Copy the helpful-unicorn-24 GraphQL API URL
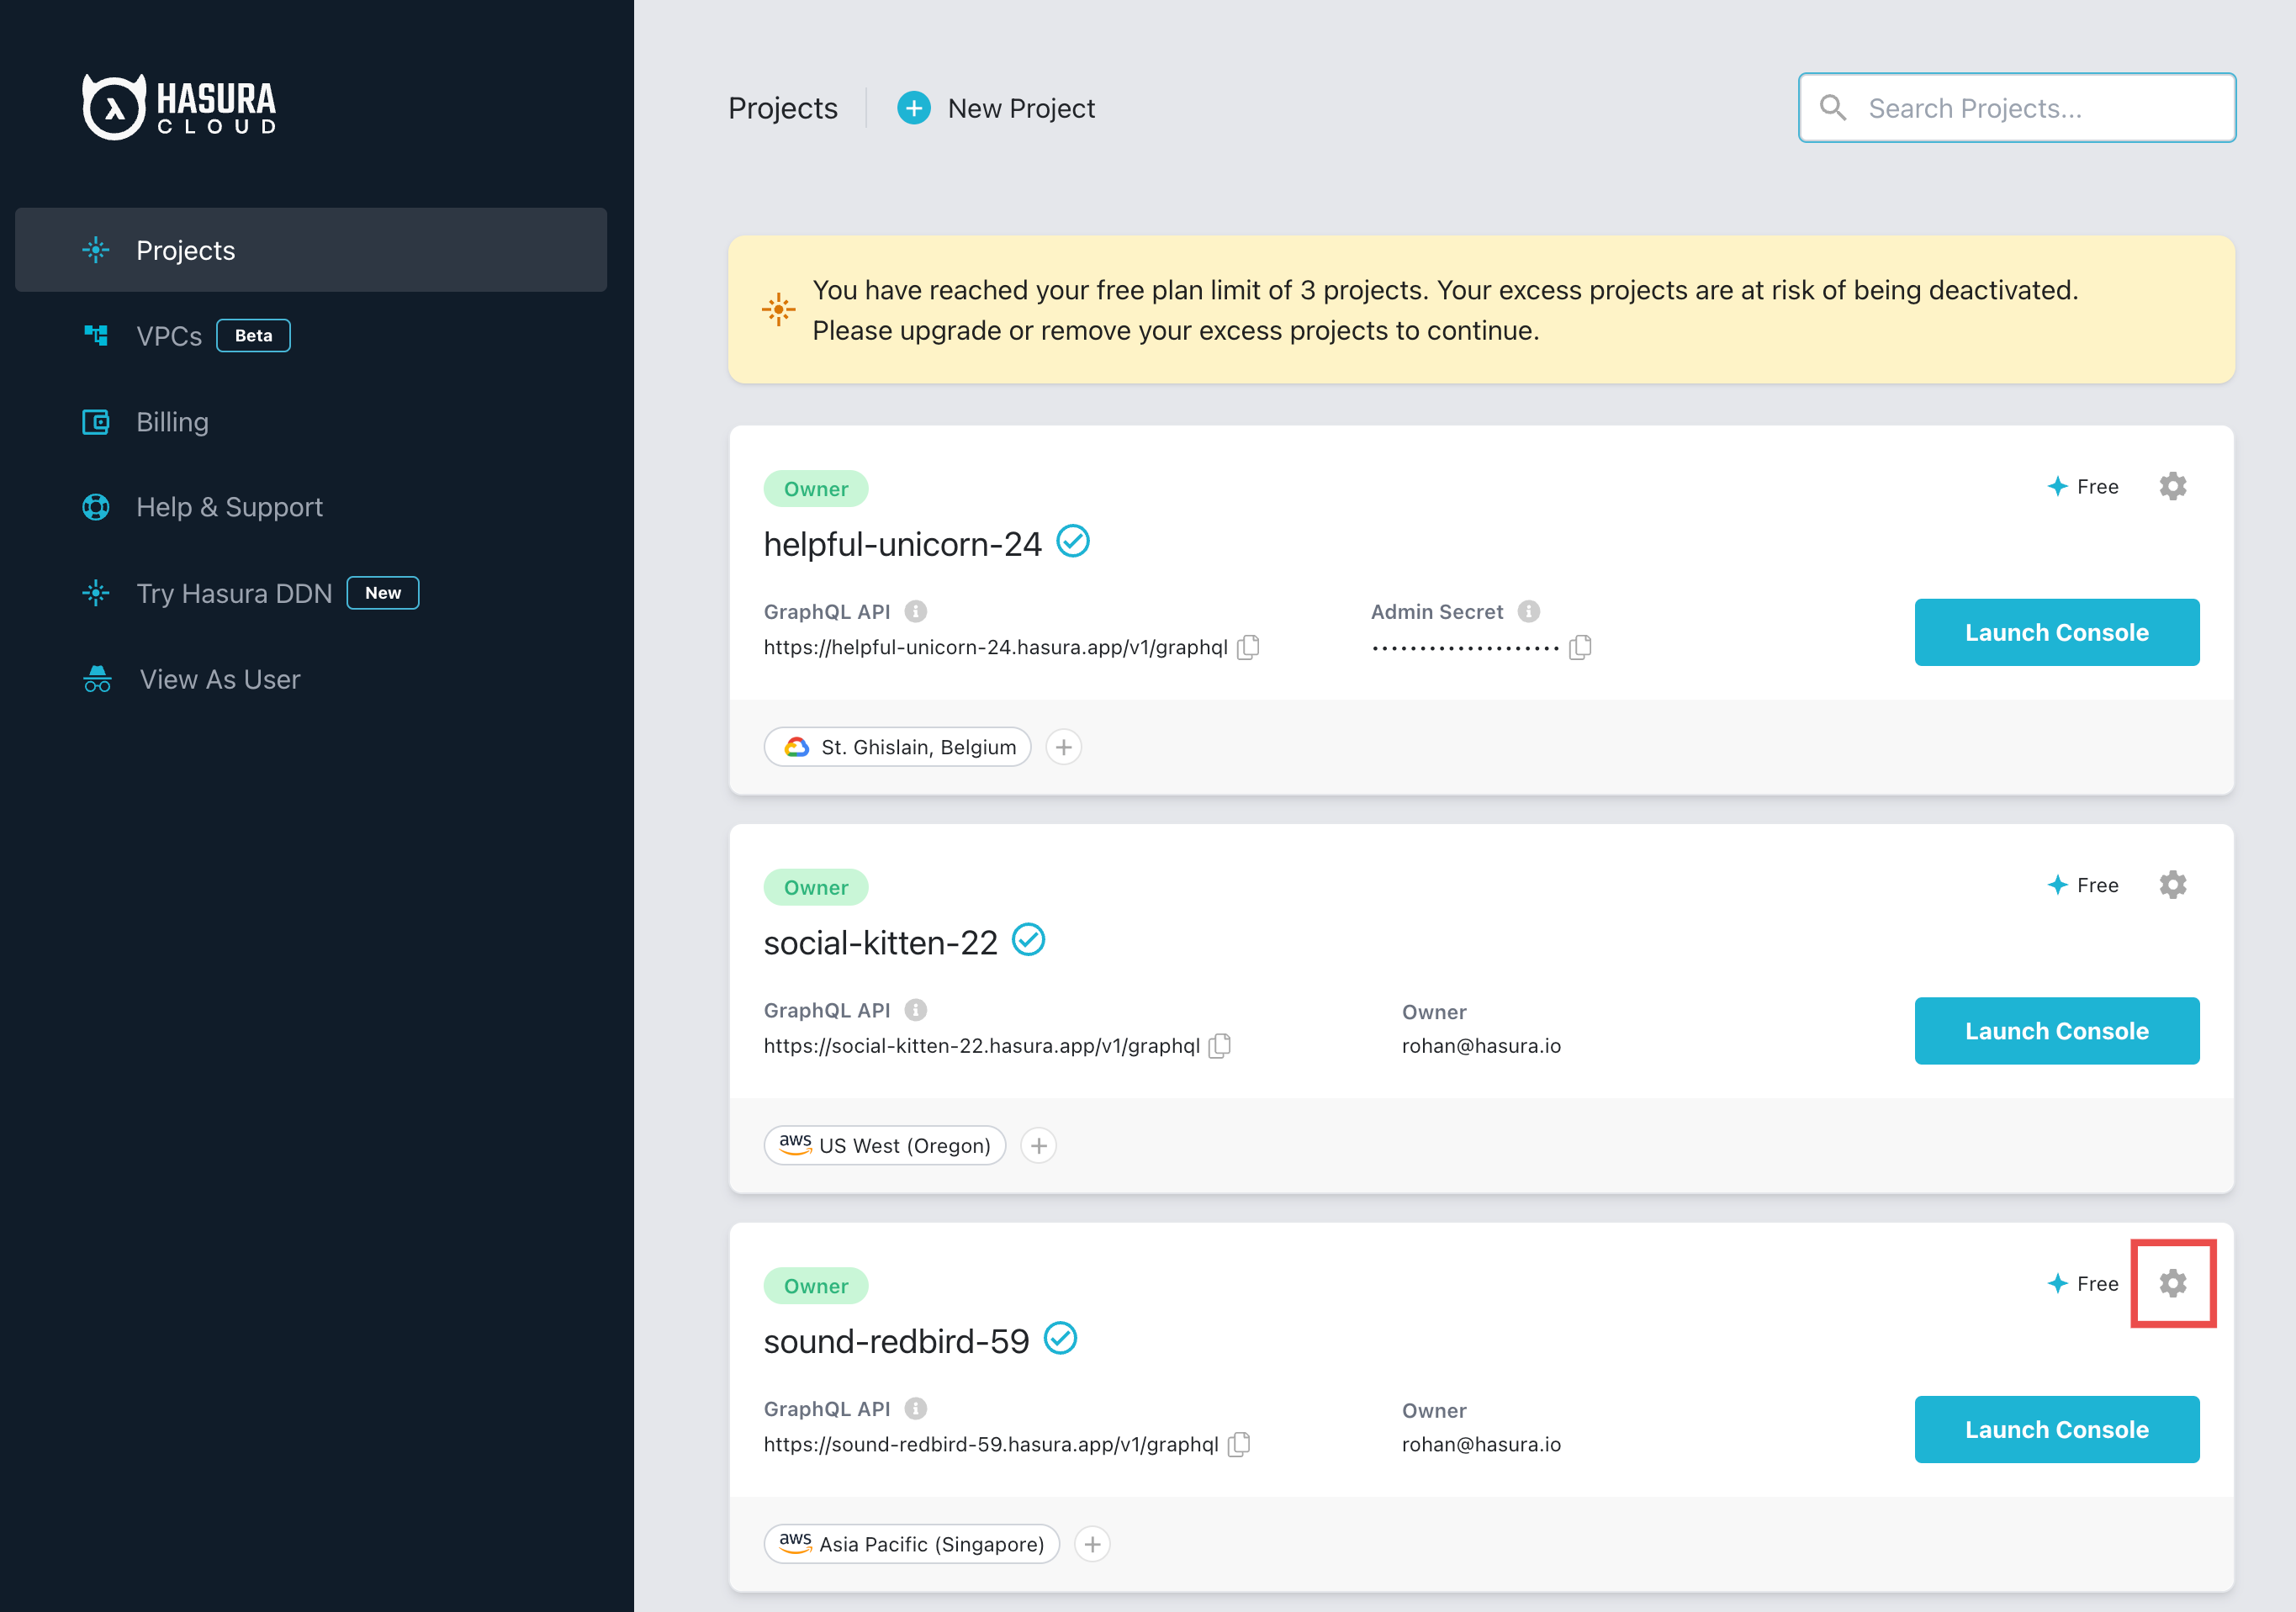The width and height of the screenshot is (2296, 1612). tap(1248, 647)
